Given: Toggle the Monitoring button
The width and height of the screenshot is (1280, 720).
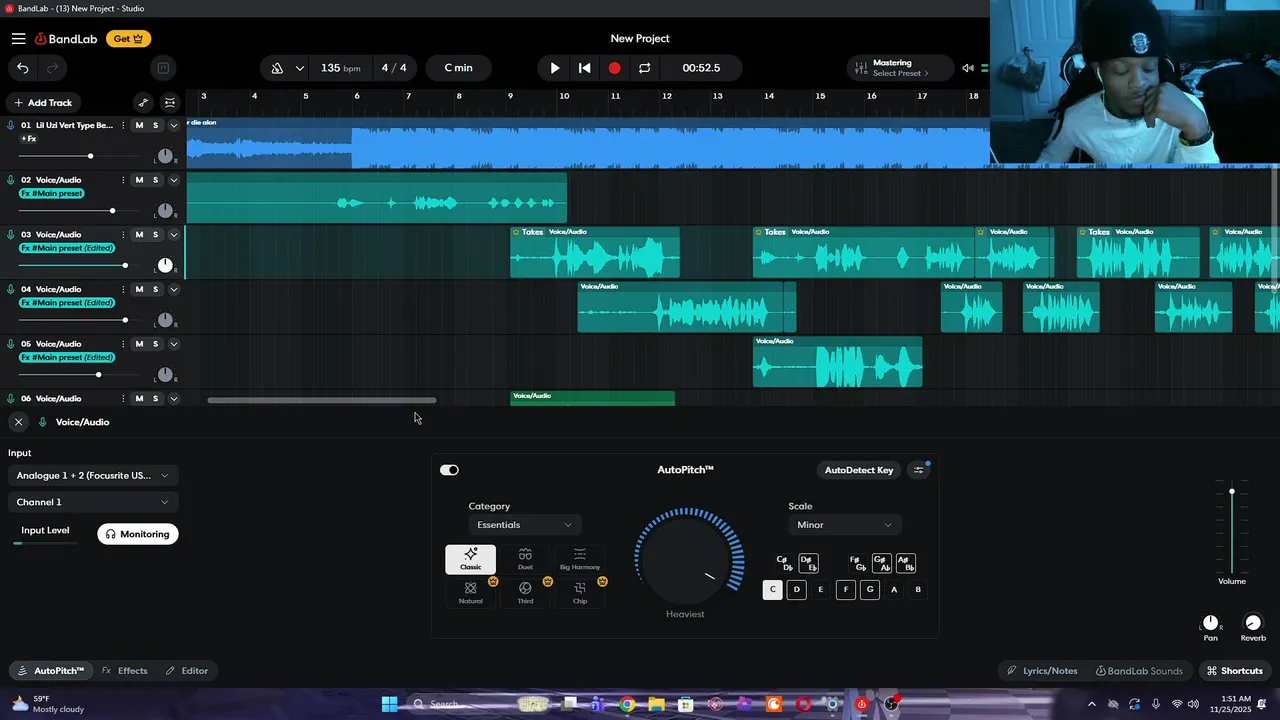Looking at the screenshot, I should (138, 534).
